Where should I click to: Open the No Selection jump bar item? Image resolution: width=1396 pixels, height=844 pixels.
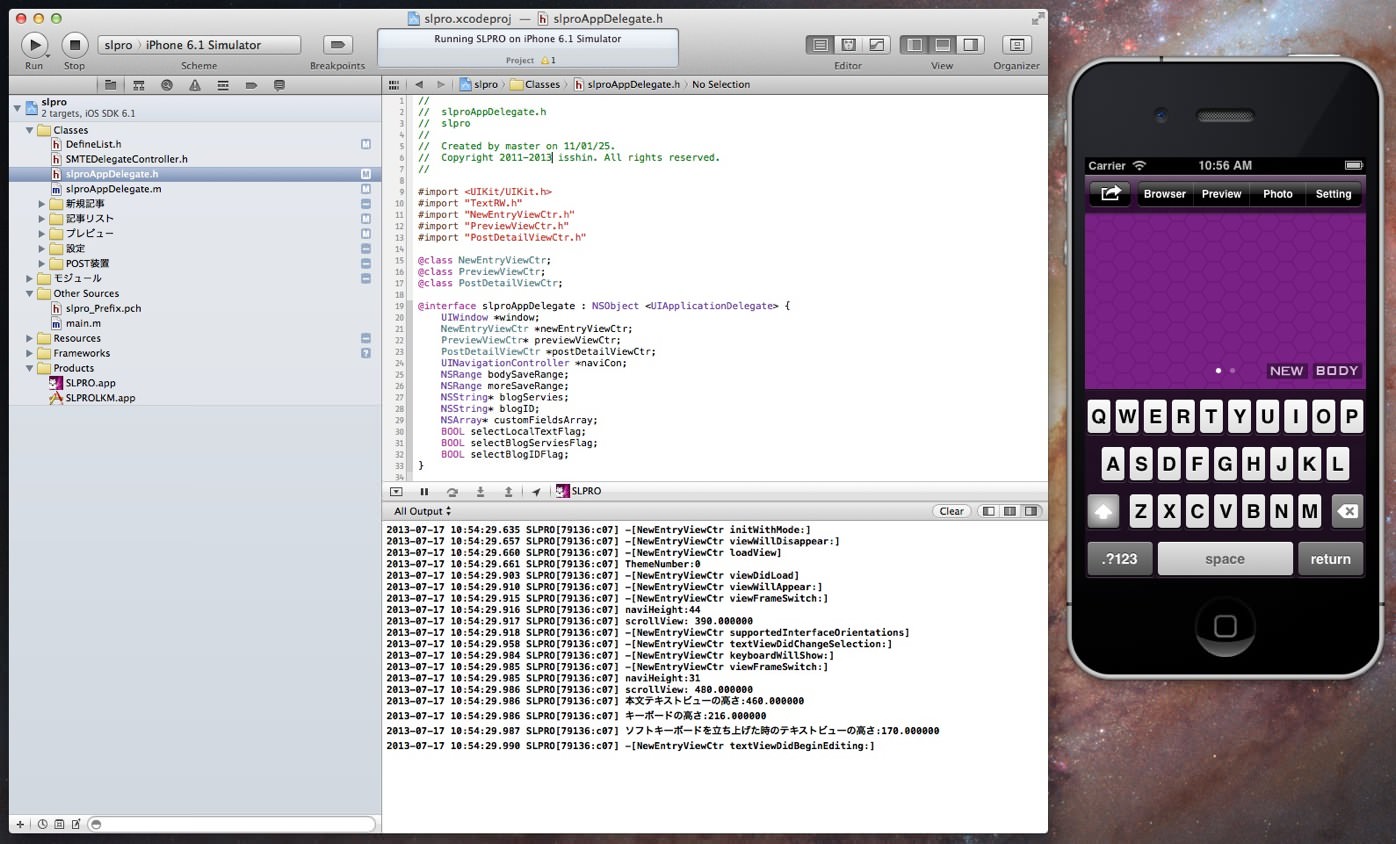(x=721, y=85)
